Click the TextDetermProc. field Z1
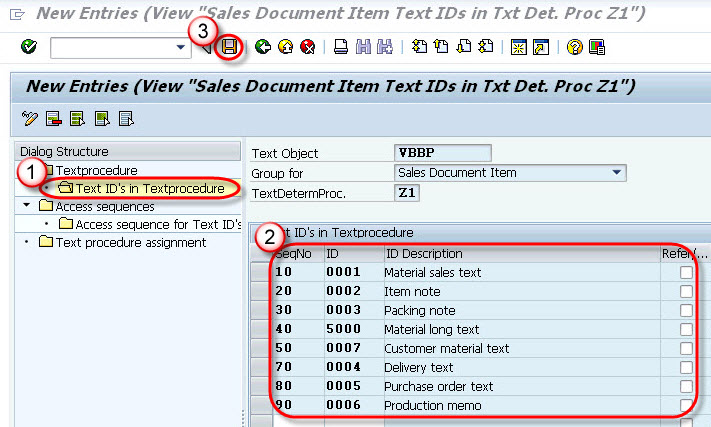The height and width of the screenshot is (427, 711). (x=407, y=192)
